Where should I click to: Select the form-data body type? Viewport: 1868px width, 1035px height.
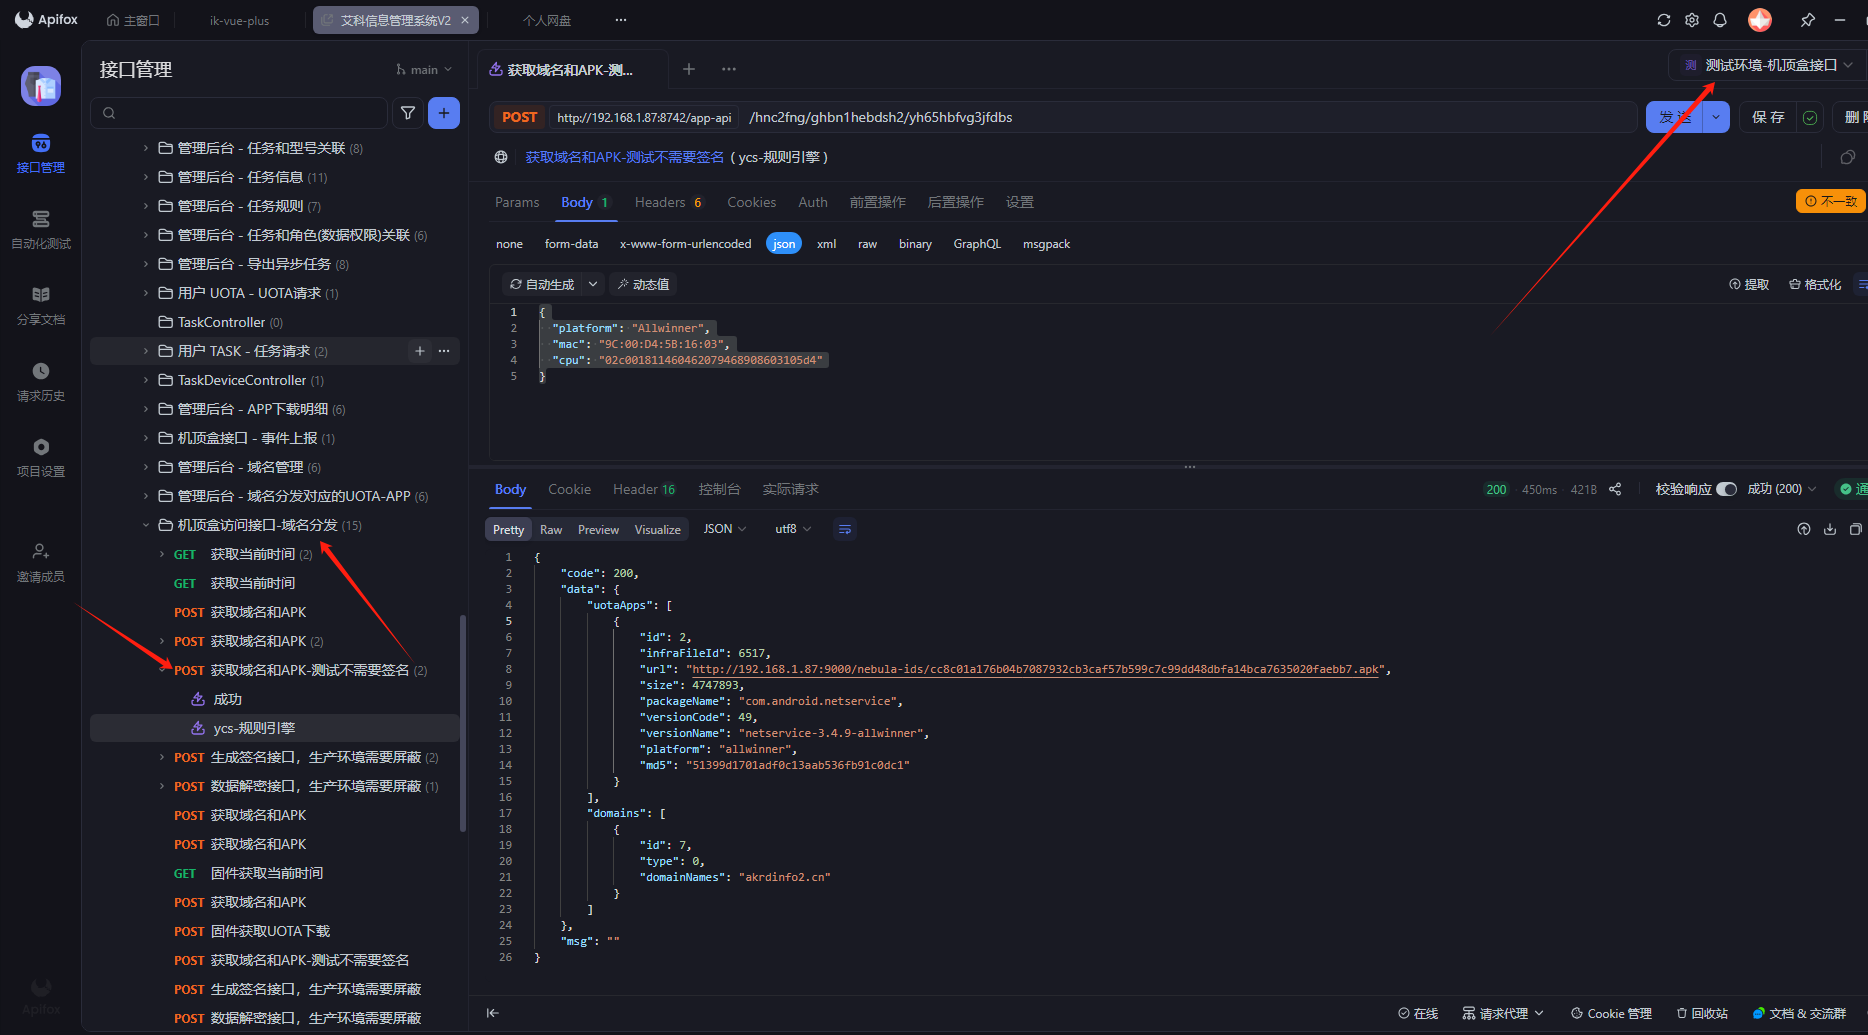pyautogui.click(x=571, y=244)
